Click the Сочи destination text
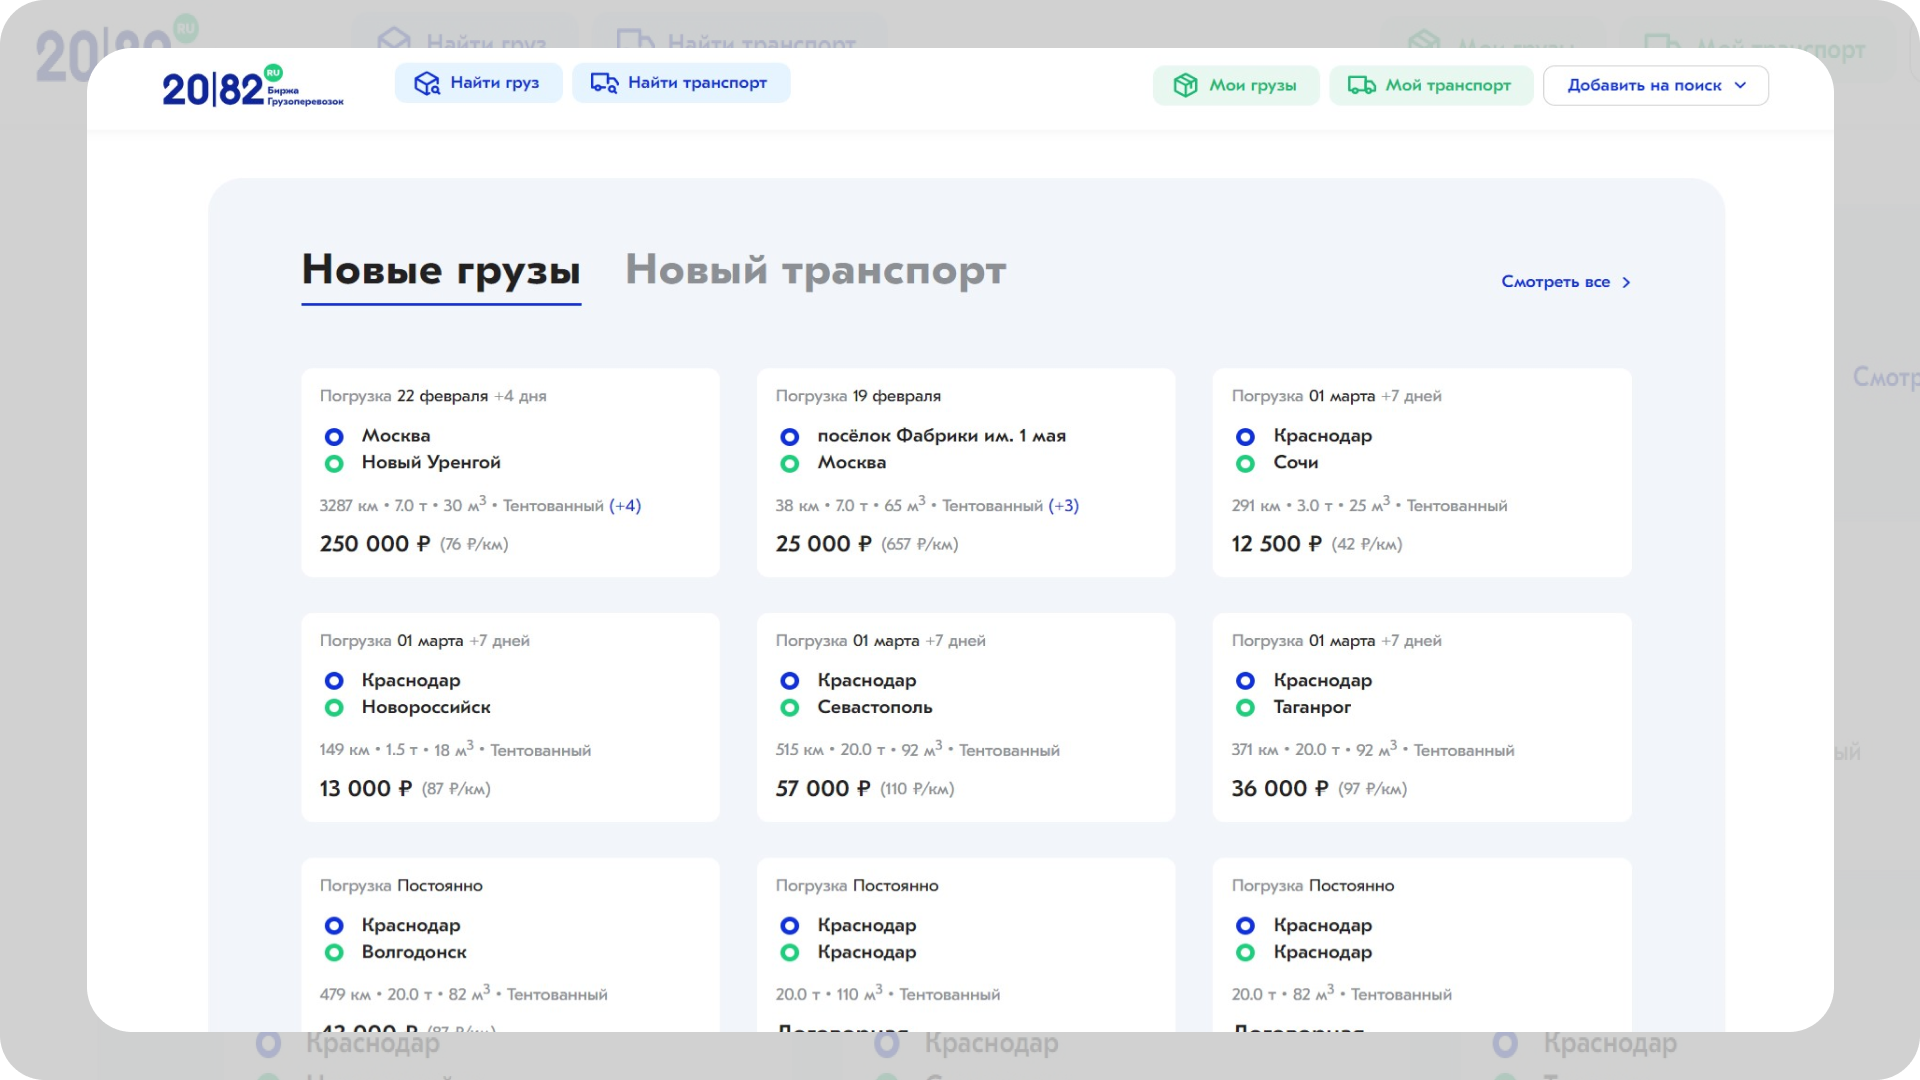This screenshot has height=1080, width=1920. click(1296, 463)
